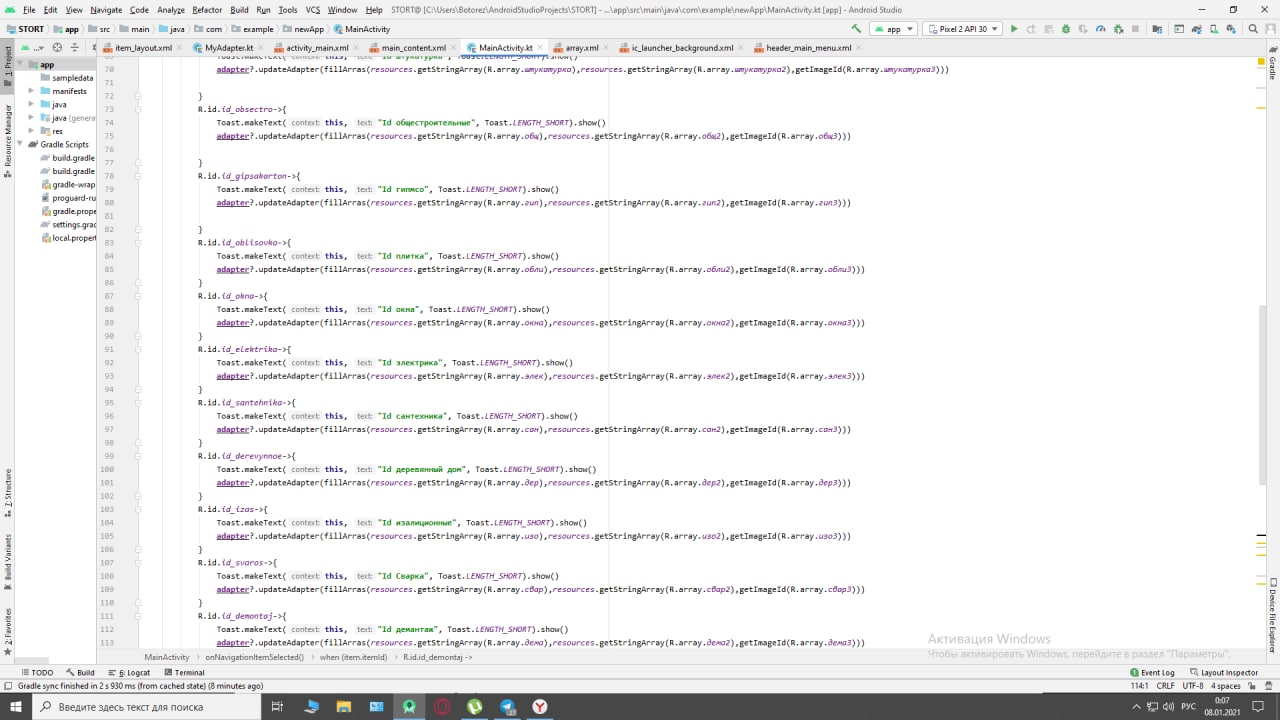This screenshot has height=720, width=1280.
Task: Open the Layout Inspector
Action: pos(1224,673)
